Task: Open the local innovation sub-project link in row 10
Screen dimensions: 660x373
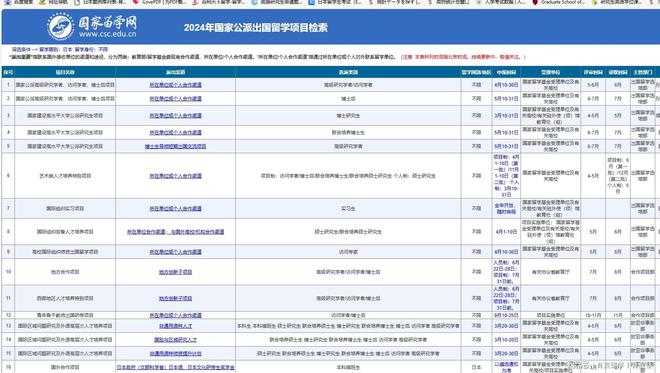Action: click(x=175, y=272)
